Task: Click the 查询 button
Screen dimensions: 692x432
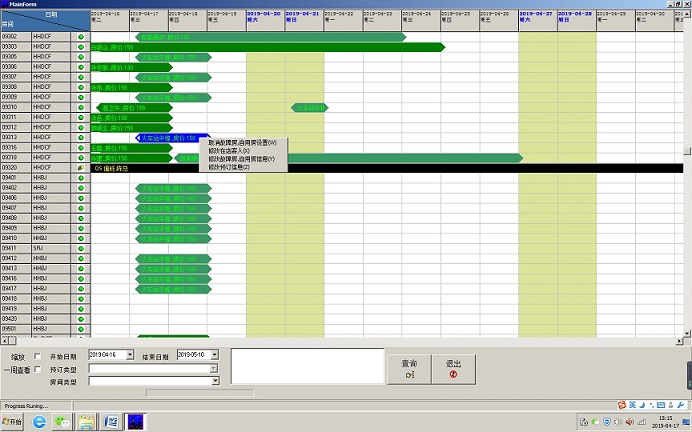Action: tap(409, 367)
